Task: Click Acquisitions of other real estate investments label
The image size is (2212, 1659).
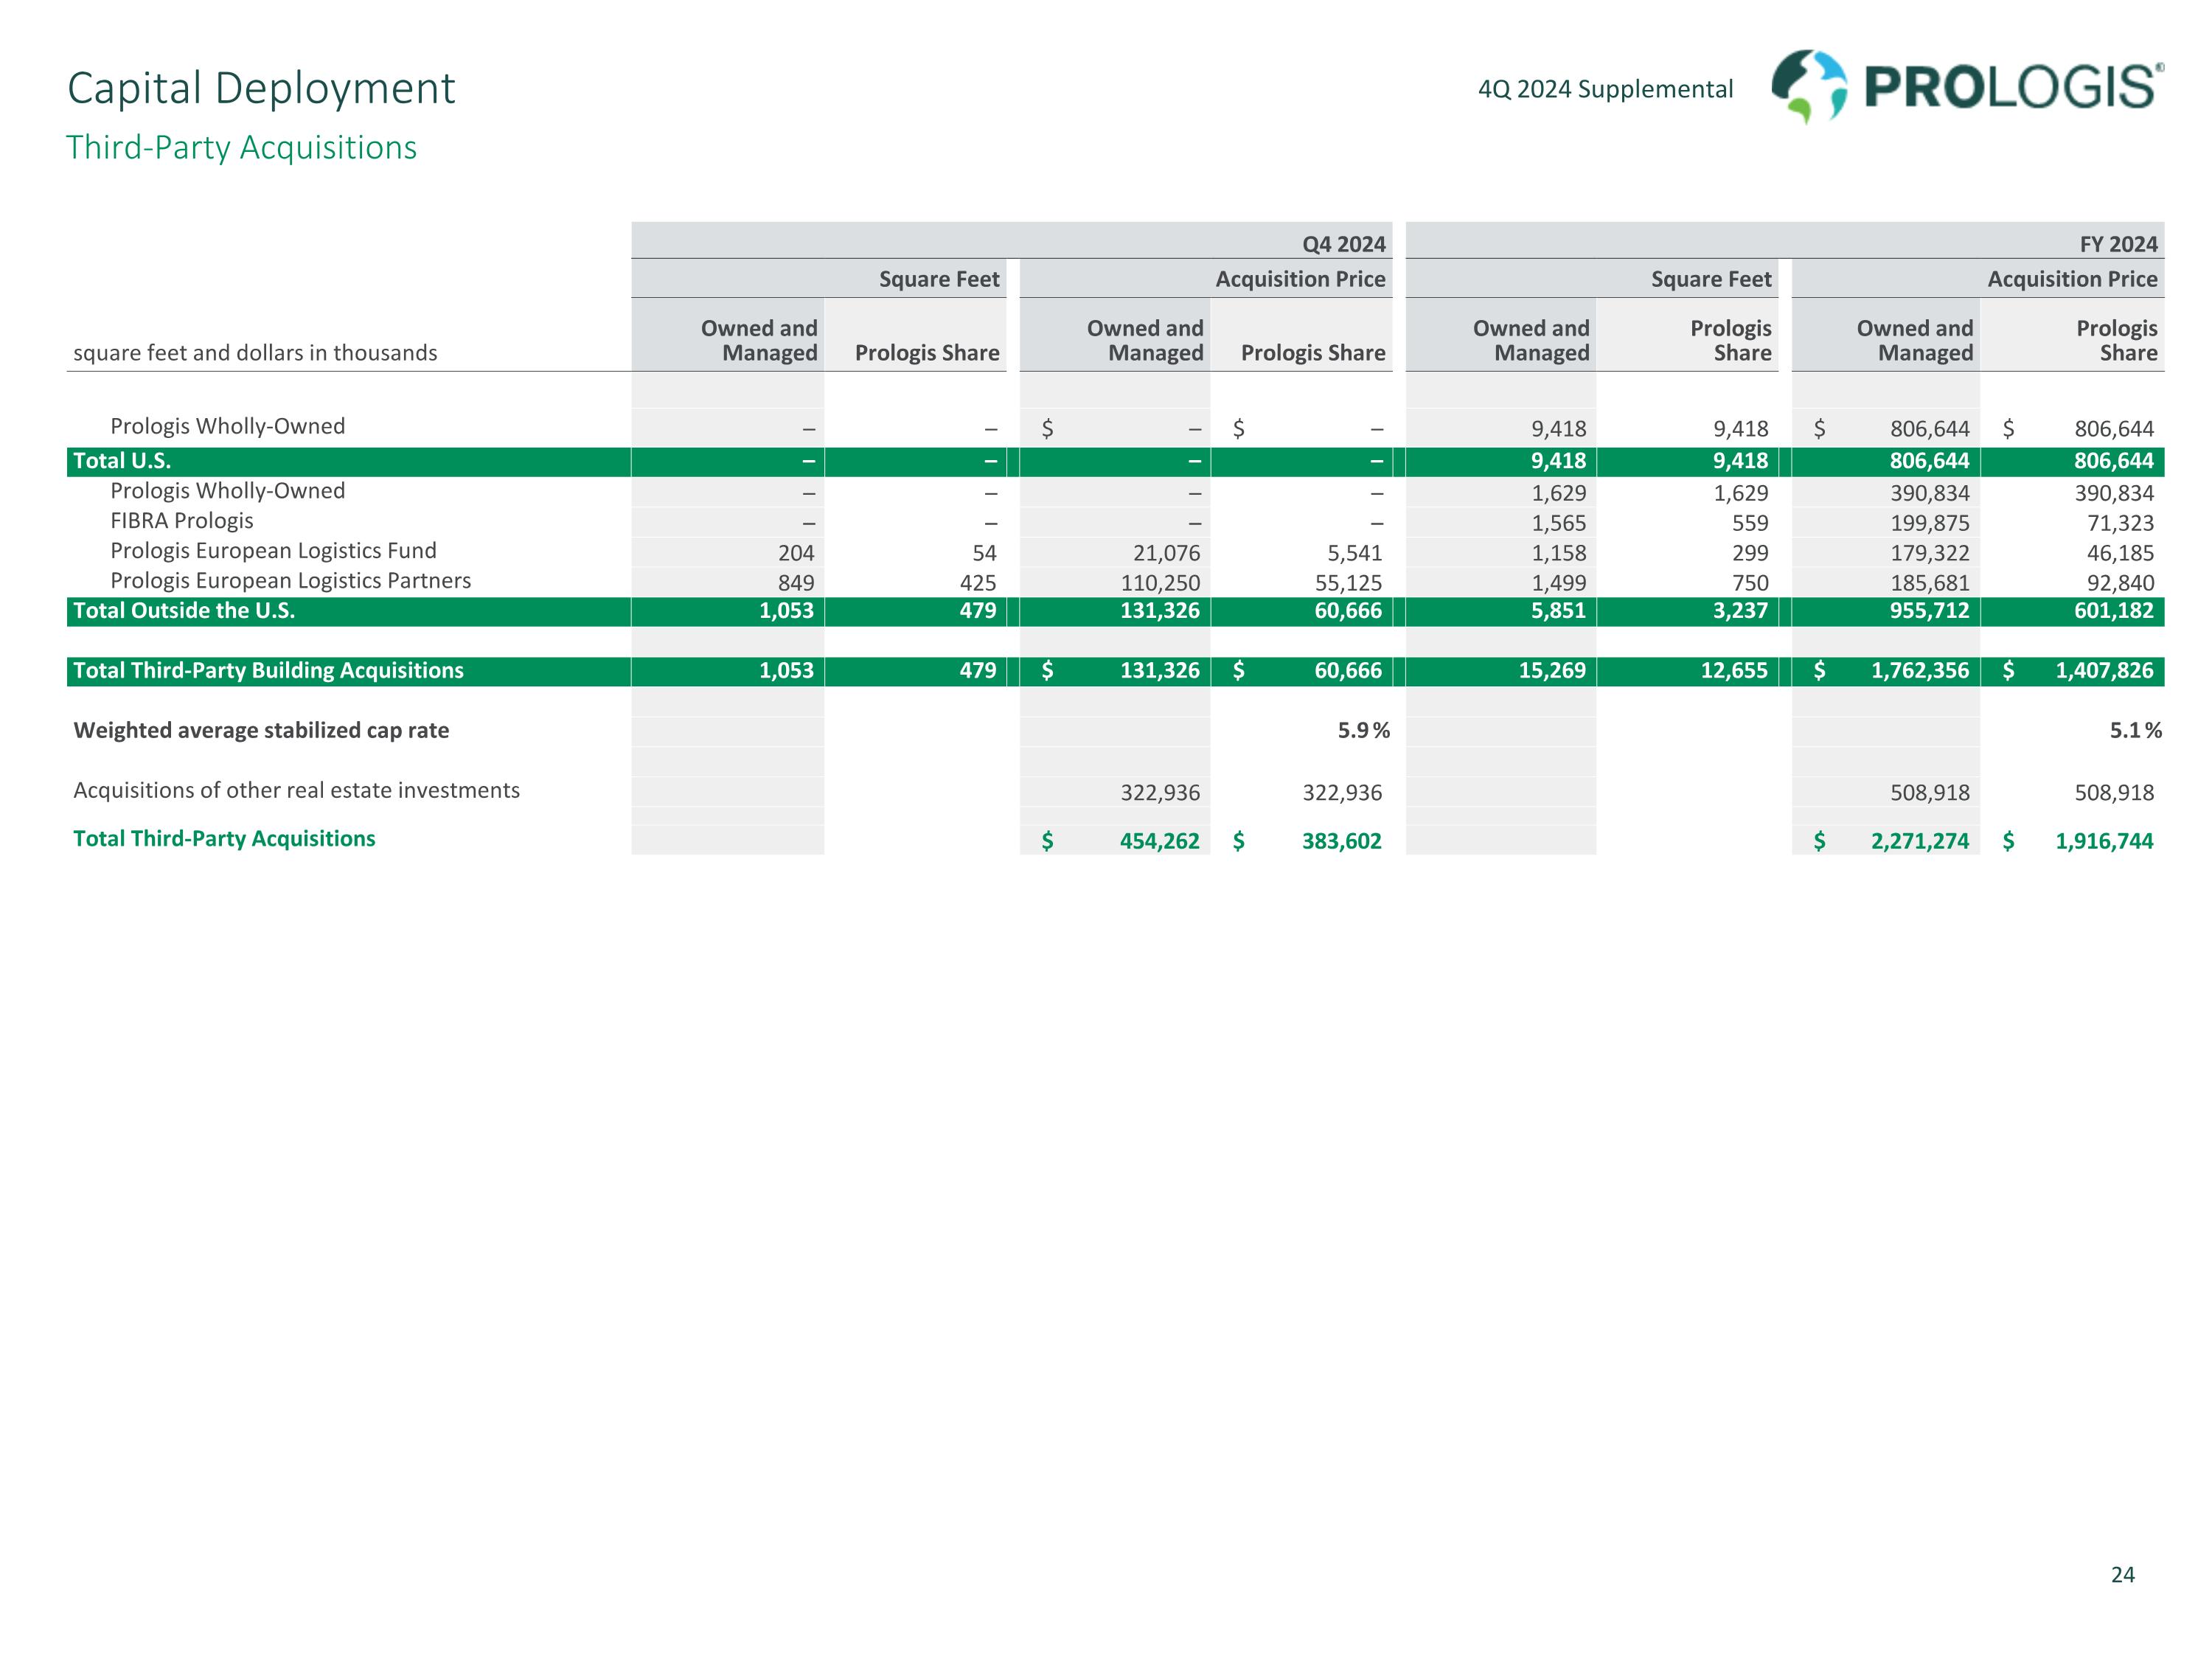Action: 296,791
